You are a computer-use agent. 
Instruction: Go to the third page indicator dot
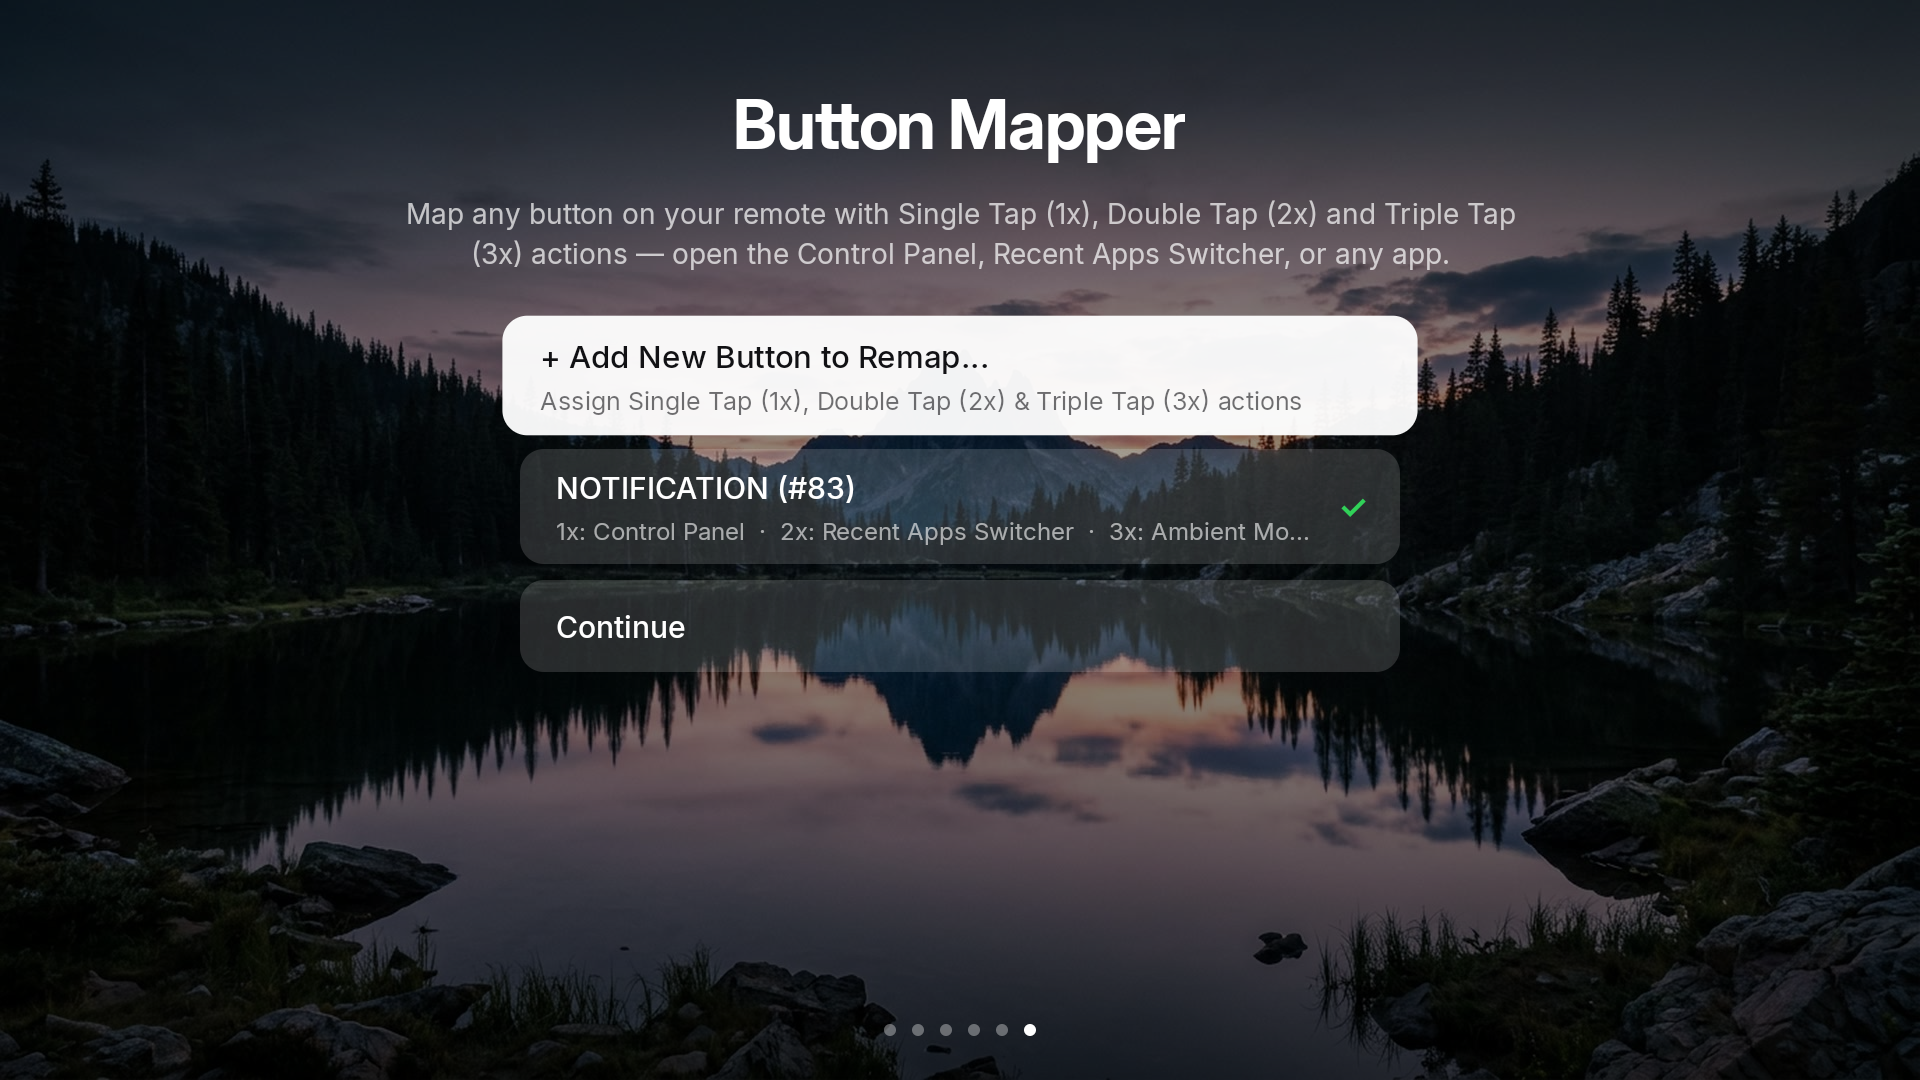[946, 1030]
